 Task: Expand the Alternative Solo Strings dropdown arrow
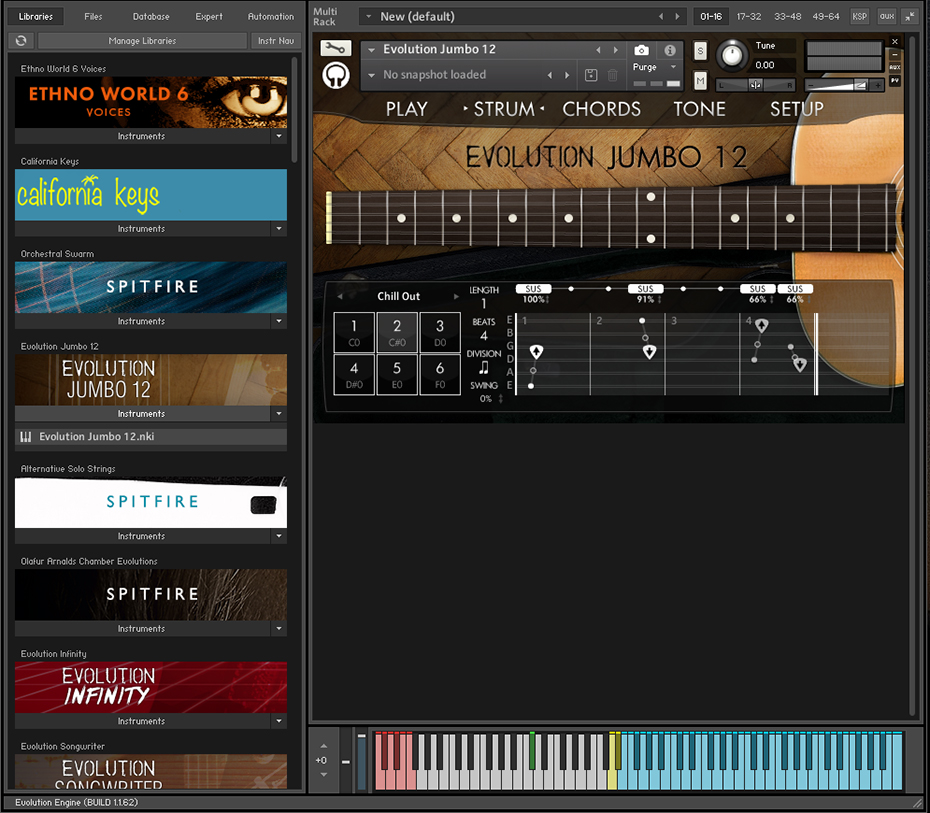279,535
